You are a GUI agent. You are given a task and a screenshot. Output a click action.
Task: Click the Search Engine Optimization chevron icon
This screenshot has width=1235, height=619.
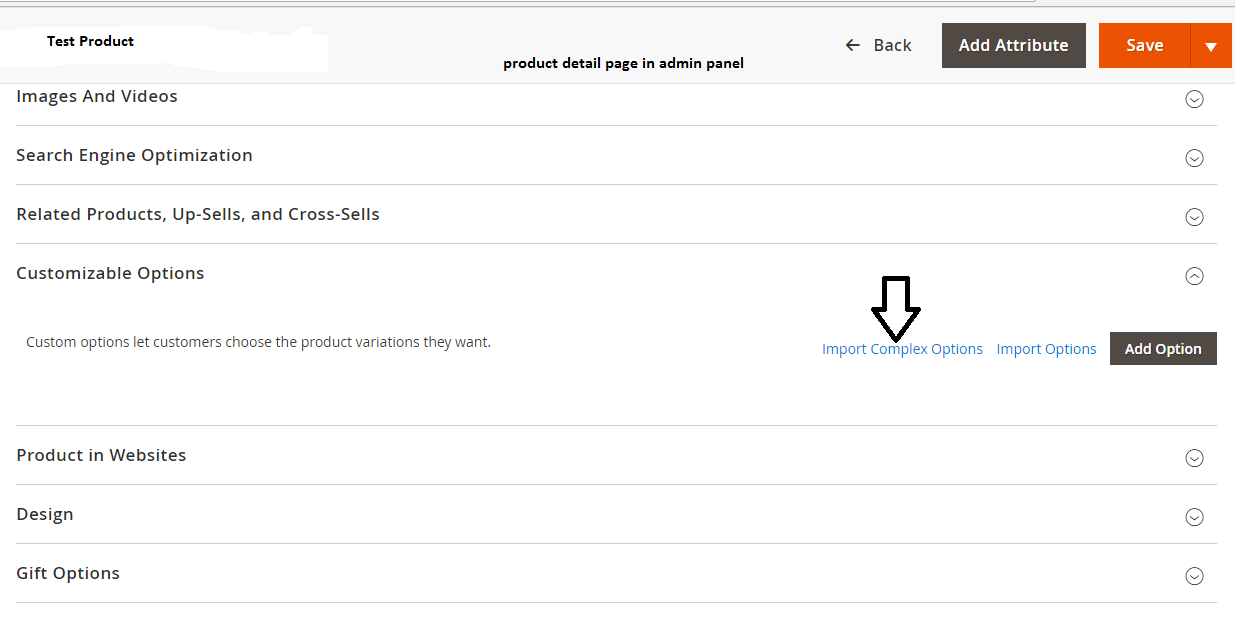[x=1194, y=158]
